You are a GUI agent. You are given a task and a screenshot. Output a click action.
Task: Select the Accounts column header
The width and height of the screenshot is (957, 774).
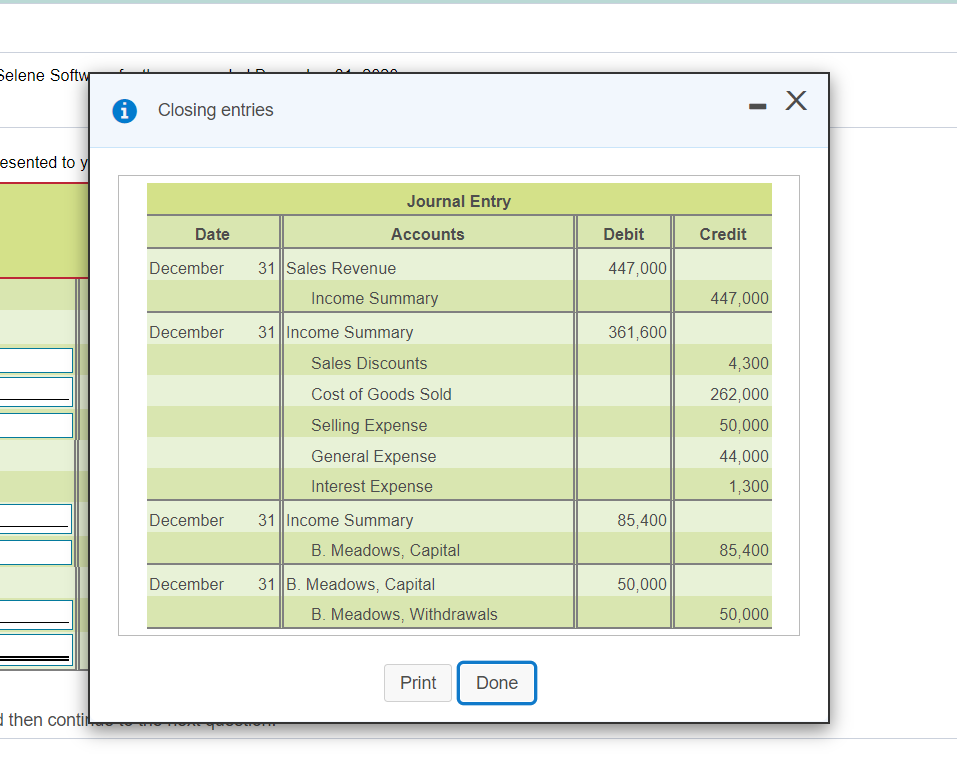point(428,233)
